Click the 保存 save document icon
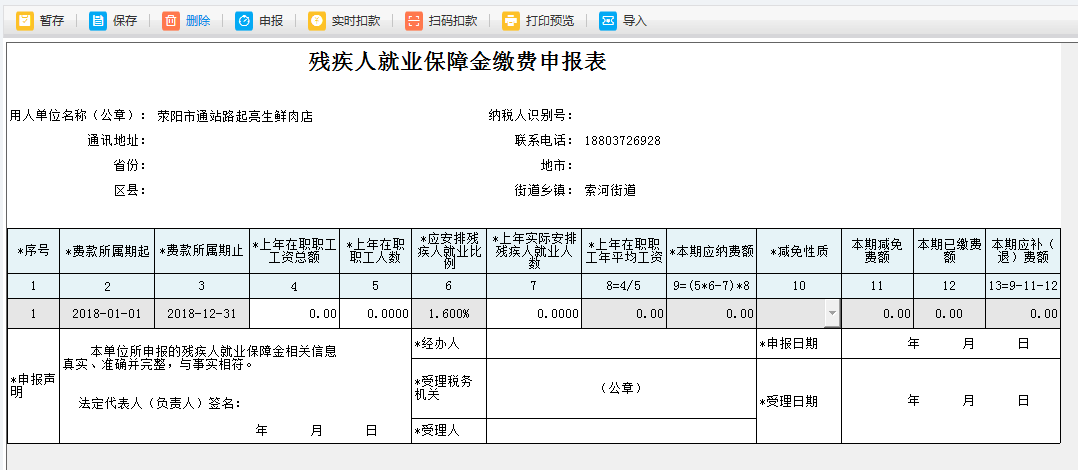The image size is (1078, 470). (98, 21)
